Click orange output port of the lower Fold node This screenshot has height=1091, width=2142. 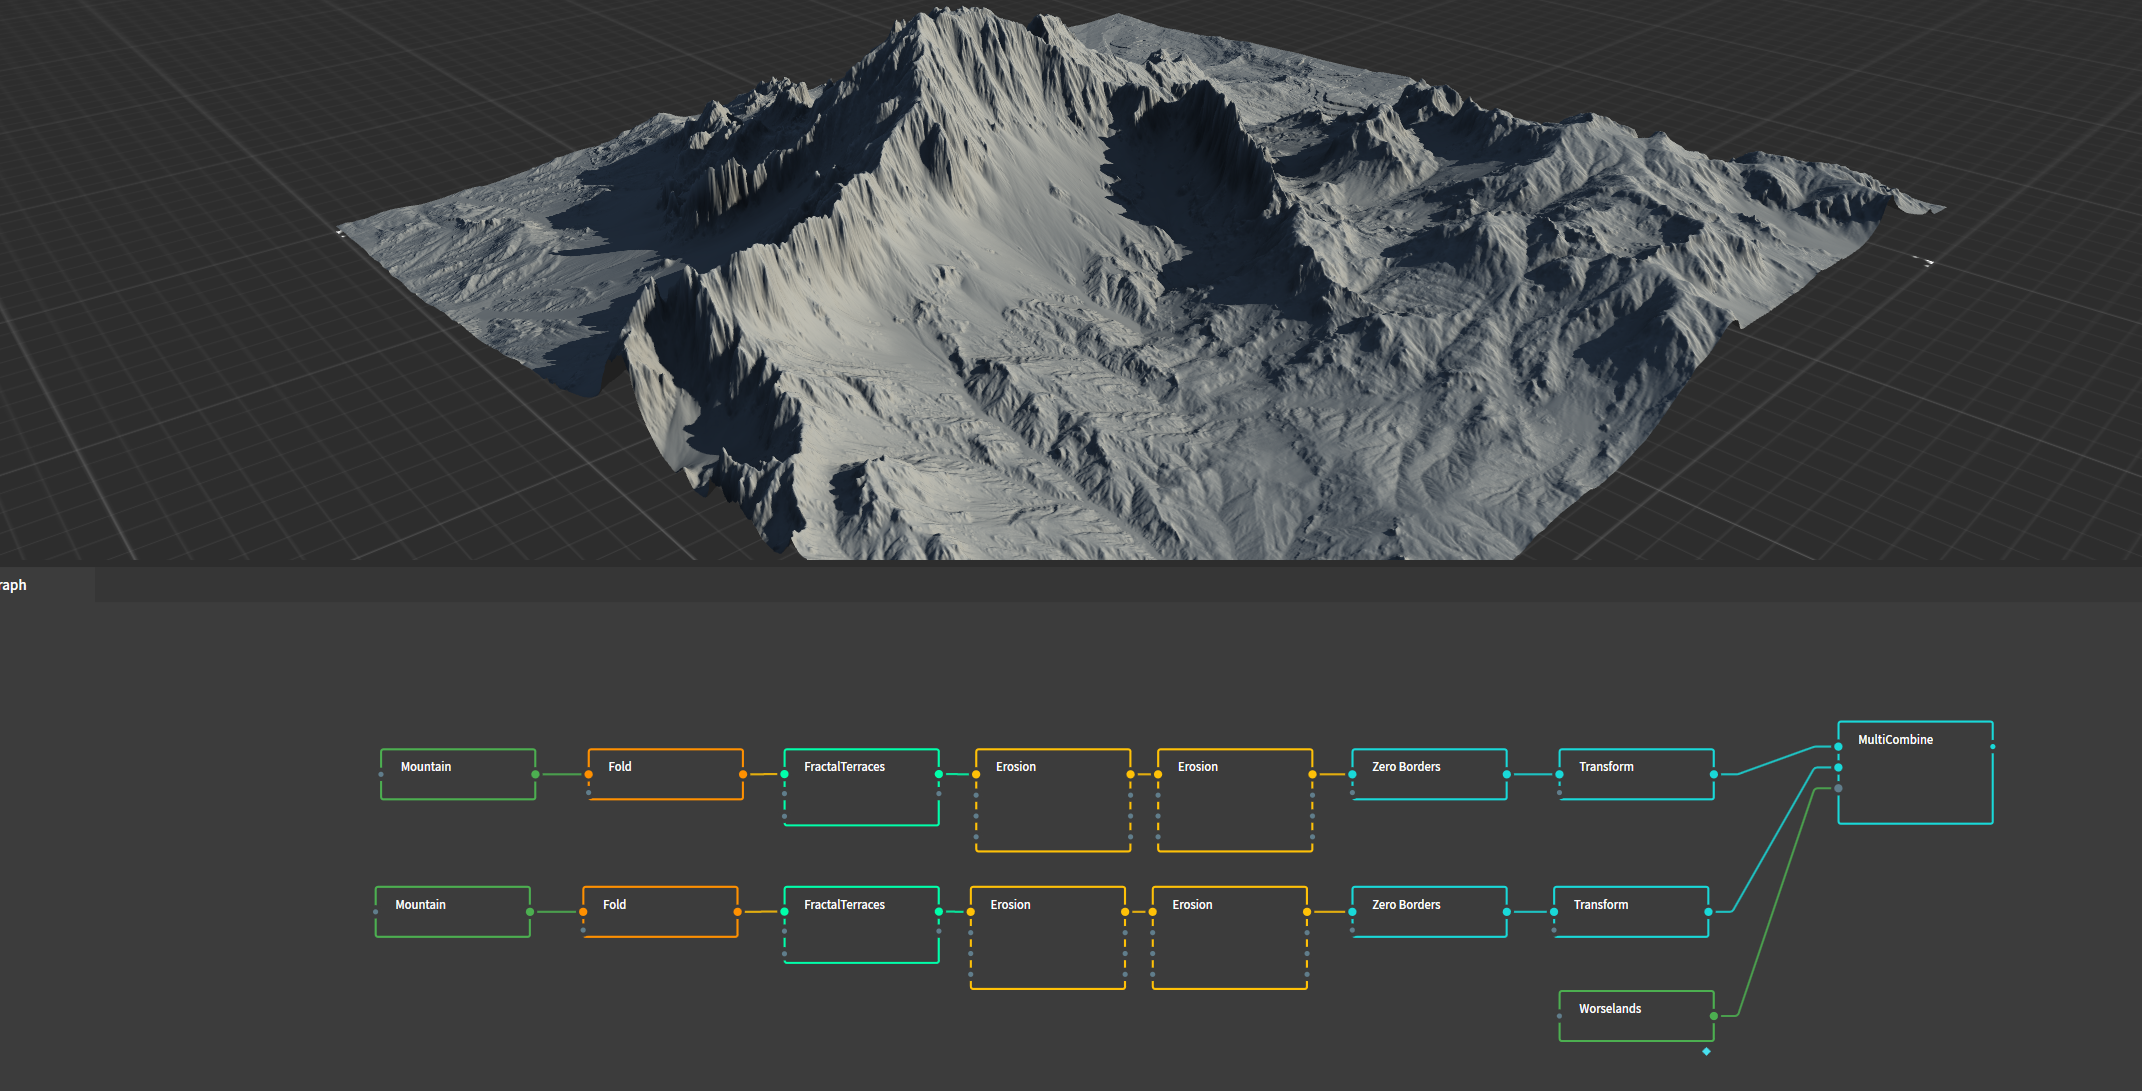(737, 912)
